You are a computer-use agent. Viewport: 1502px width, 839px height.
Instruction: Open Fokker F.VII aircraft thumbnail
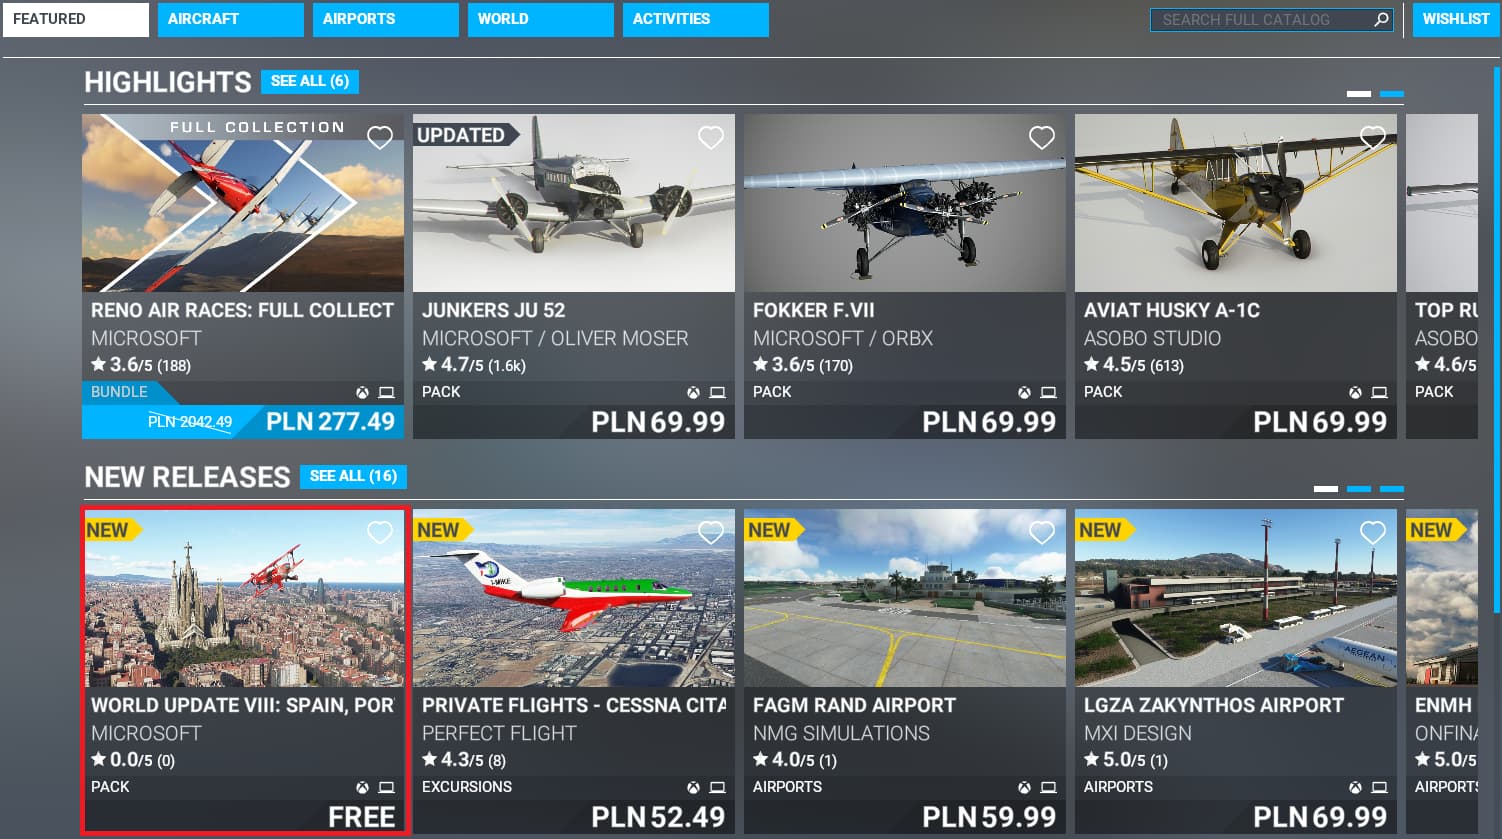(x=905, y=203)
